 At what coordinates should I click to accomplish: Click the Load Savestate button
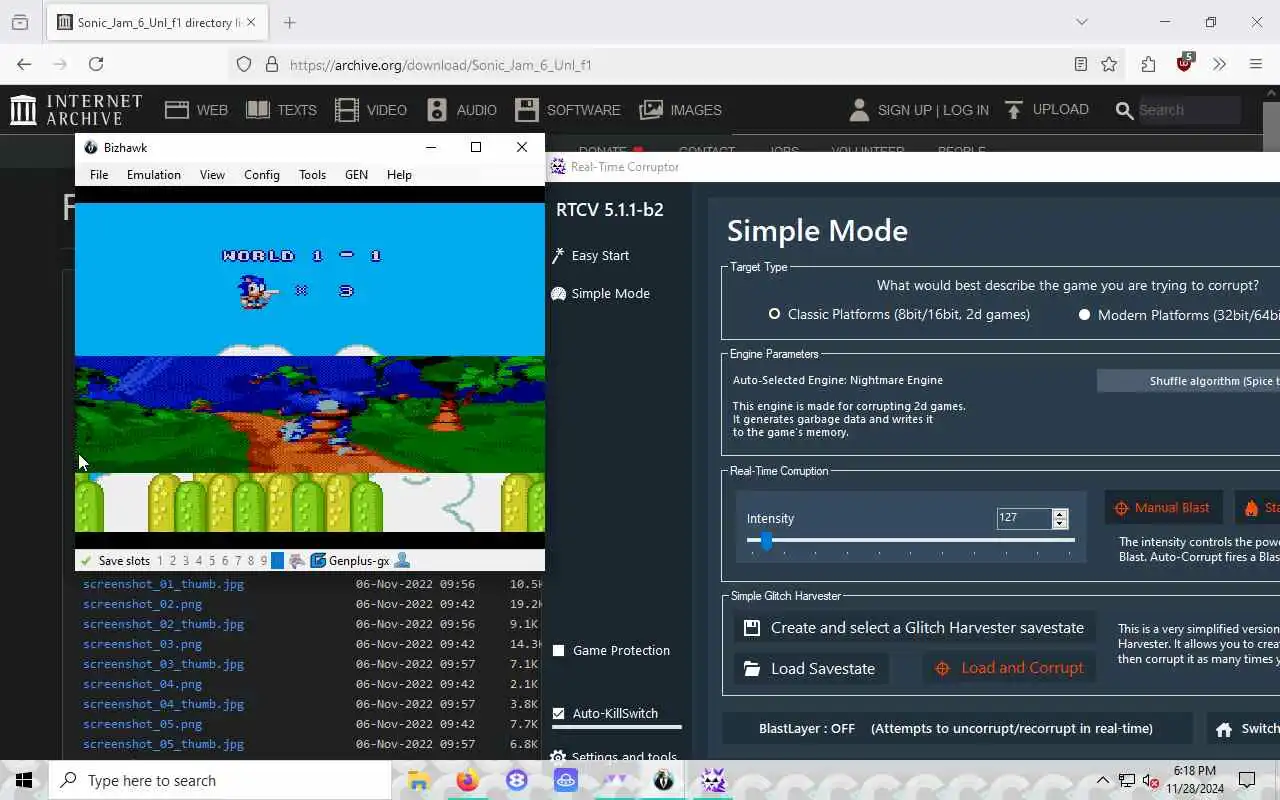(811, 668)
